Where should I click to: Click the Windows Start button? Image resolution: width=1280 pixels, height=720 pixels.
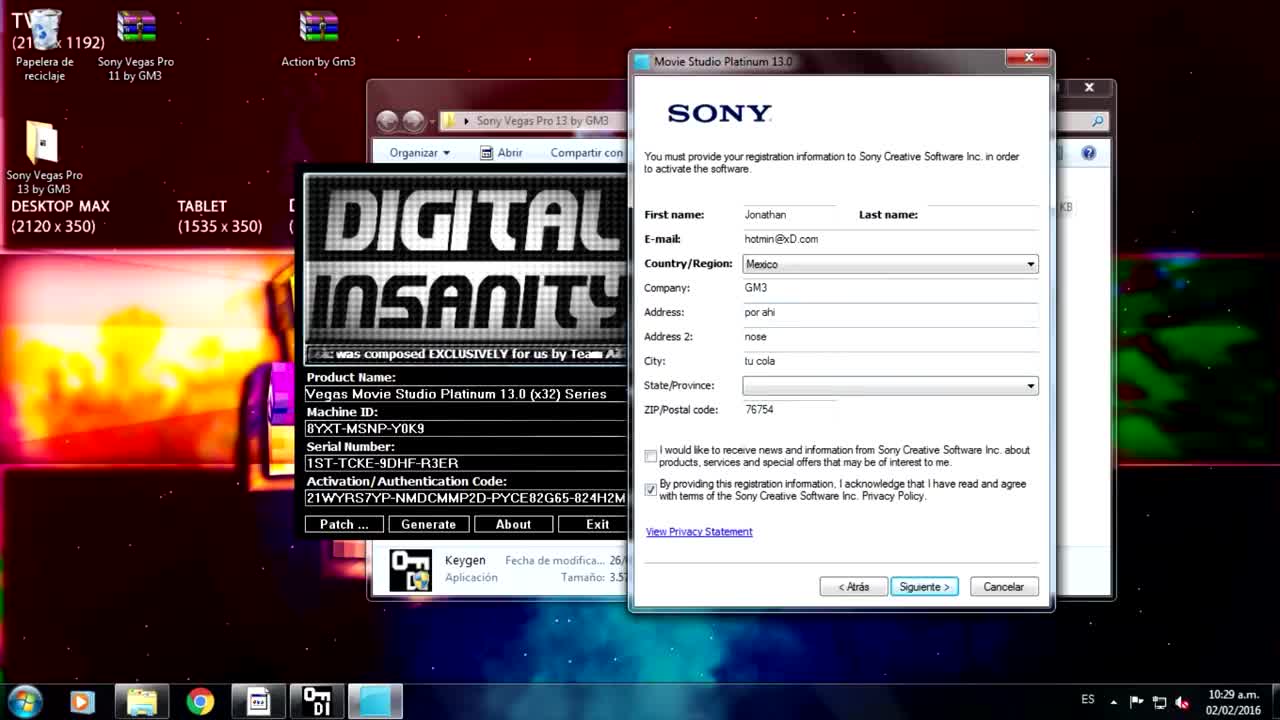pos(24,701)
